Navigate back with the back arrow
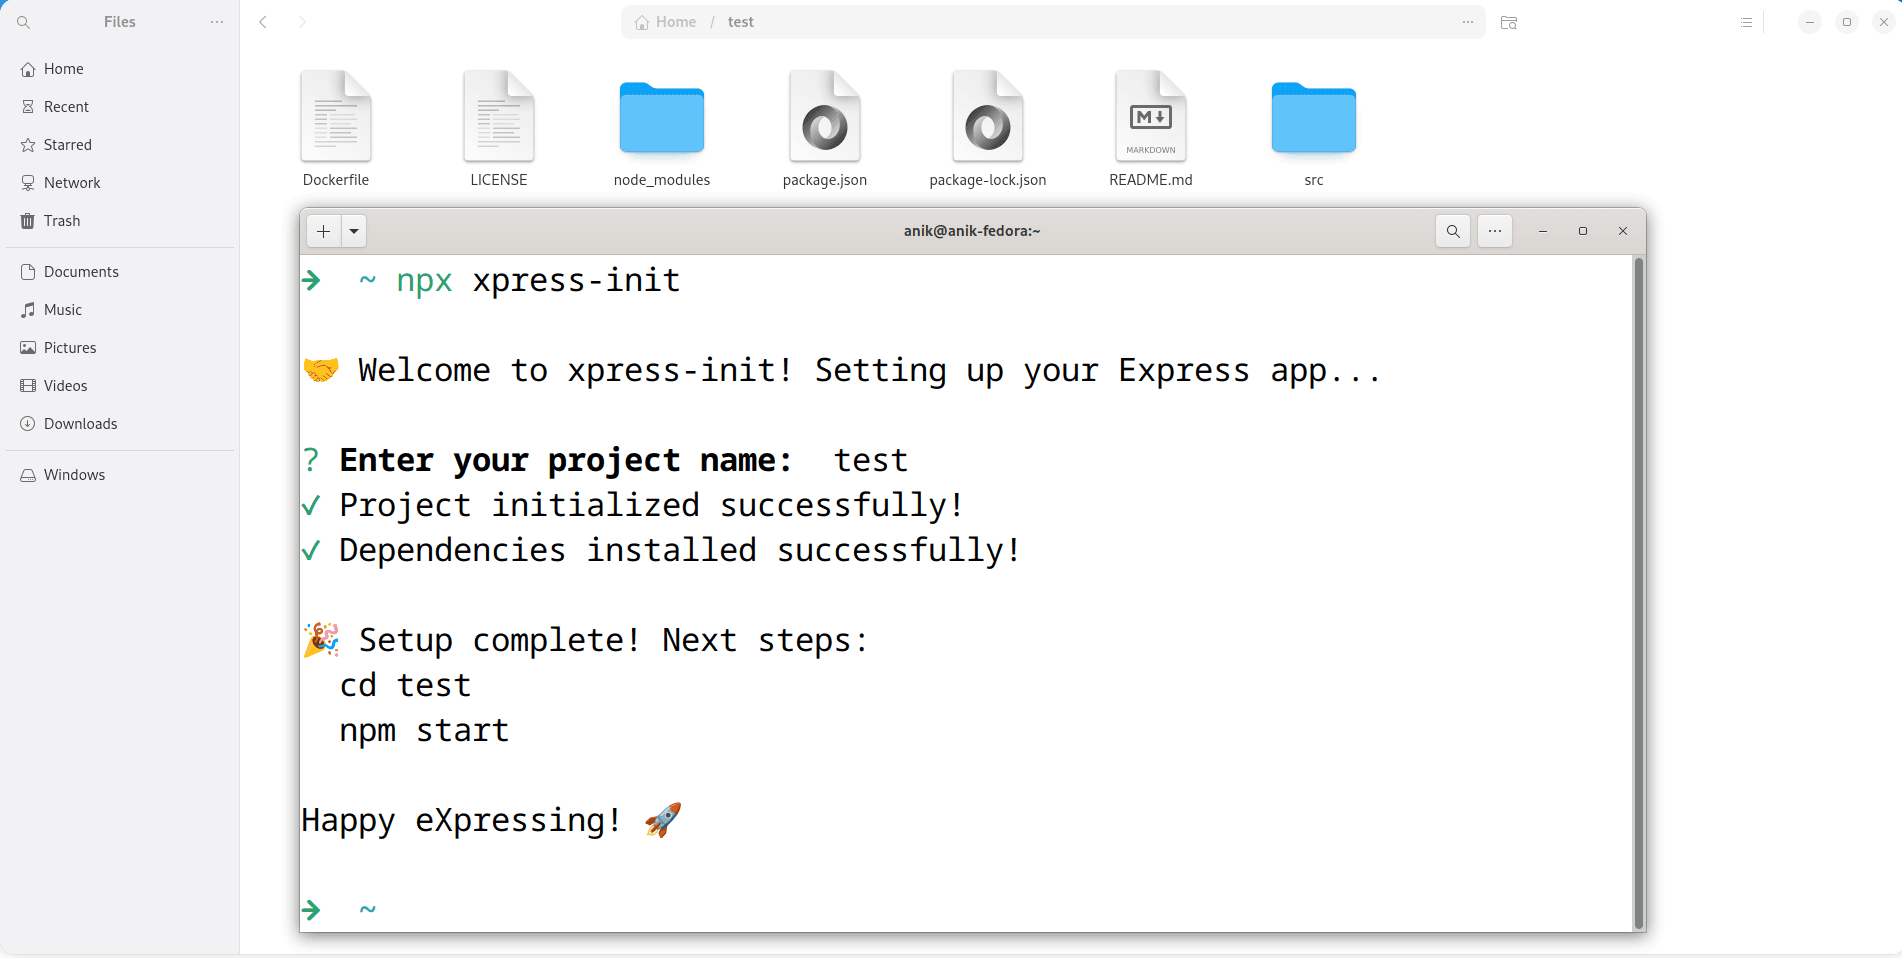This screenshot has width=1902, height=958. tap(263, 22)
